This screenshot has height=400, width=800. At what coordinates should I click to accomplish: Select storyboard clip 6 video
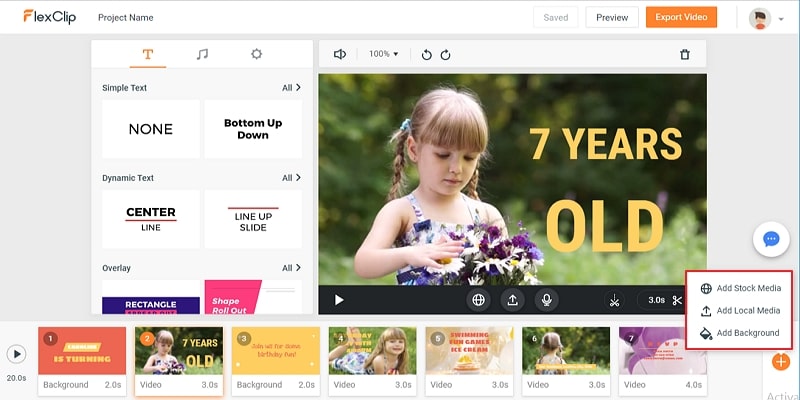tap(566, 361)
